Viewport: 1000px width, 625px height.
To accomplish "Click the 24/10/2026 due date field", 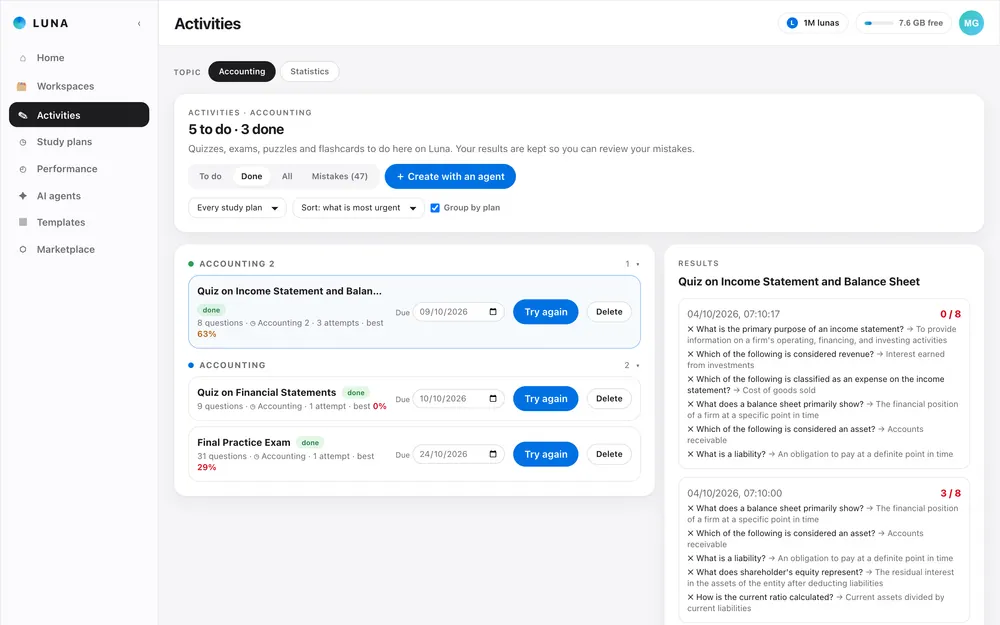I will click(459, 454).
